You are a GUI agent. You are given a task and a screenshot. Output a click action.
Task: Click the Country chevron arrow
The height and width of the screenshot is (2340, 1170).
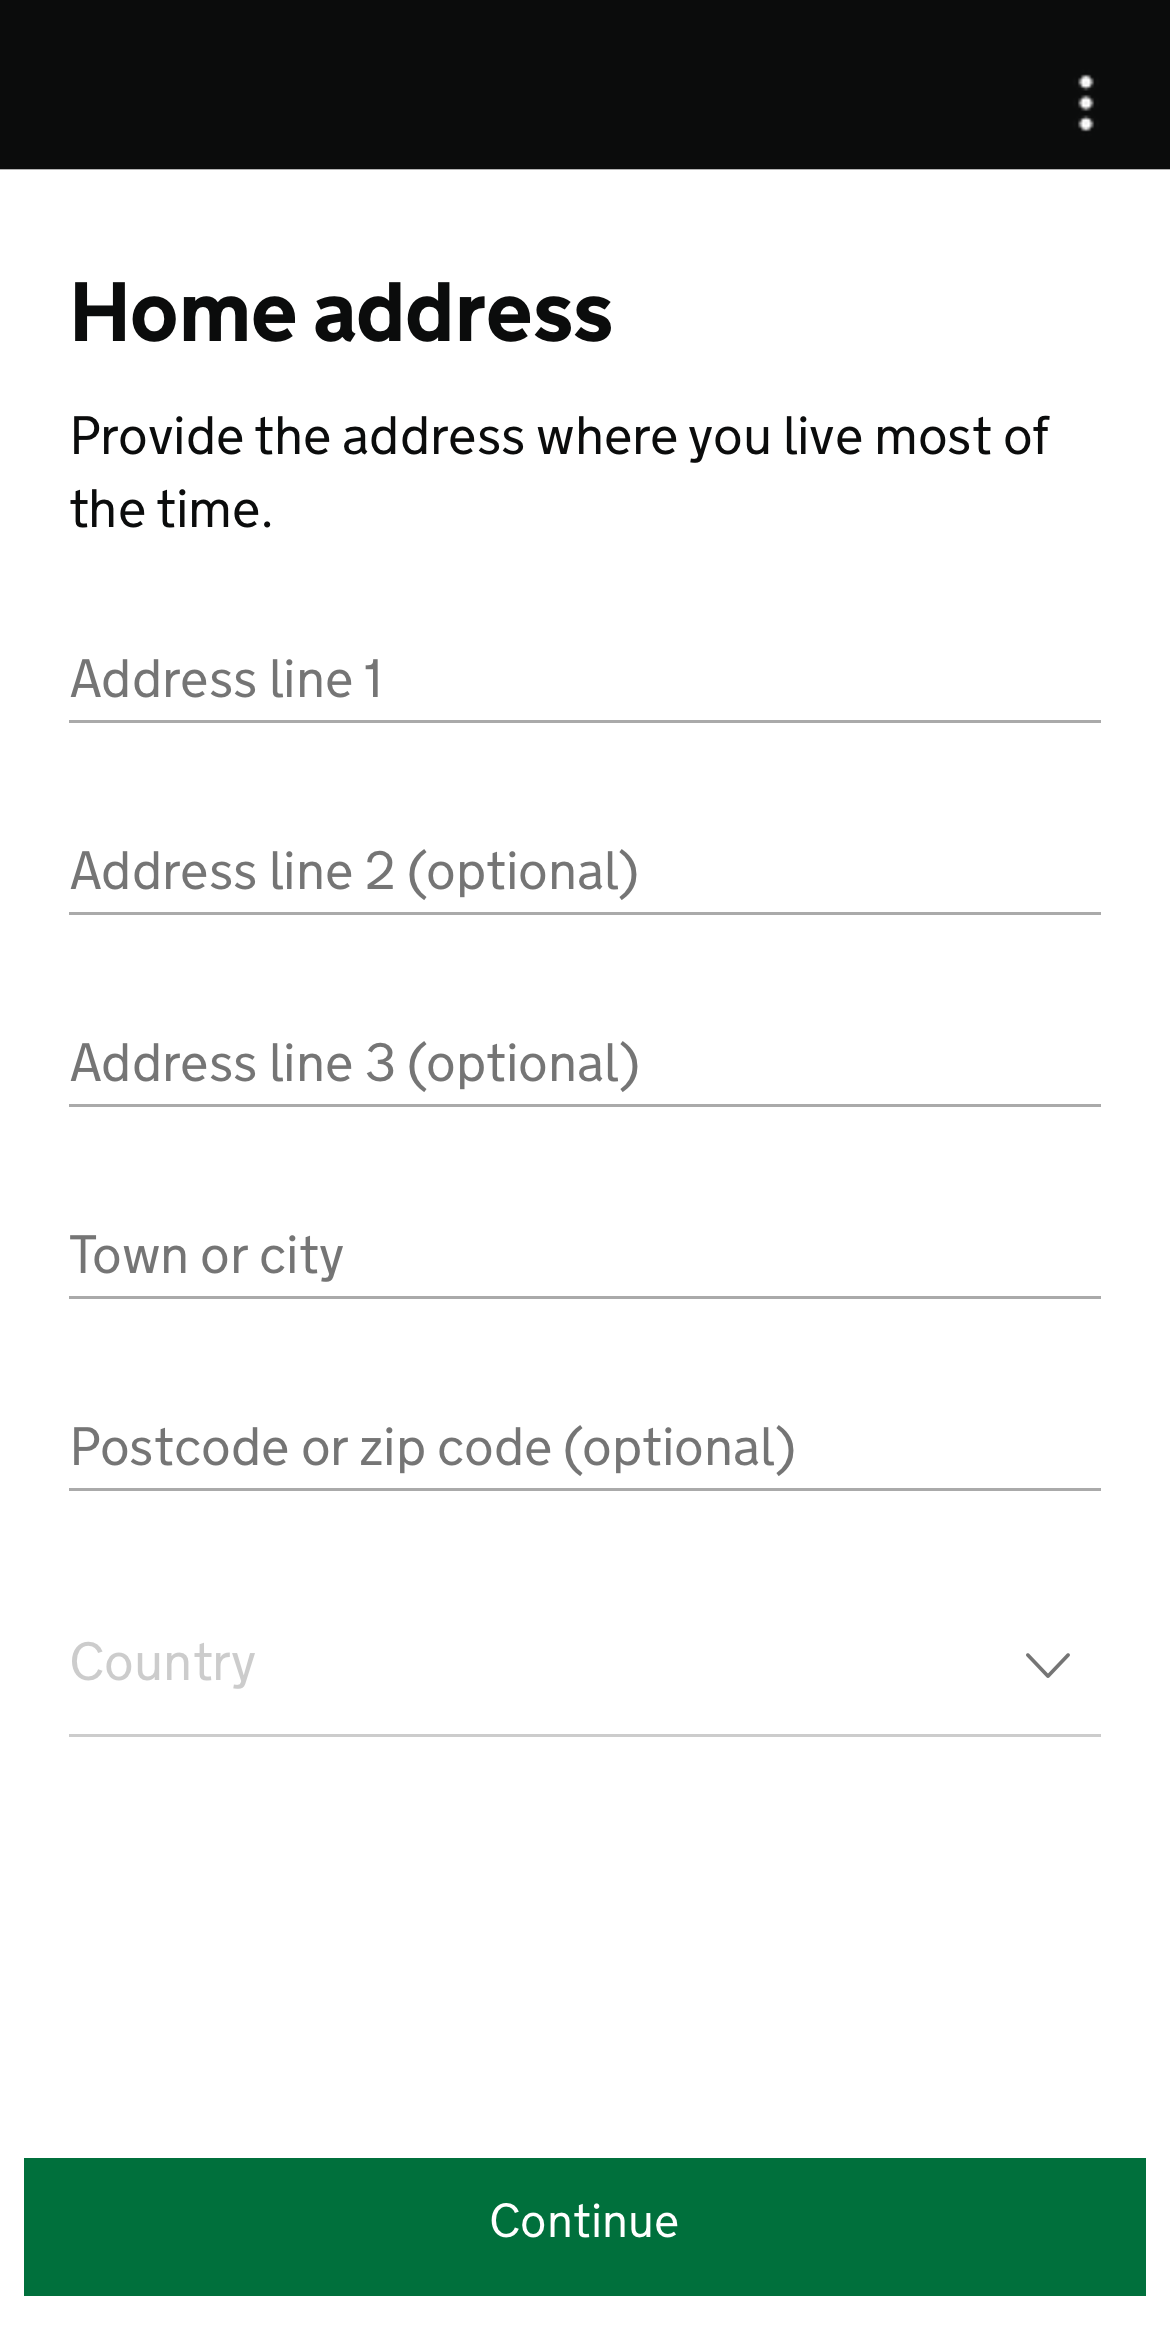[1048, 1665]
